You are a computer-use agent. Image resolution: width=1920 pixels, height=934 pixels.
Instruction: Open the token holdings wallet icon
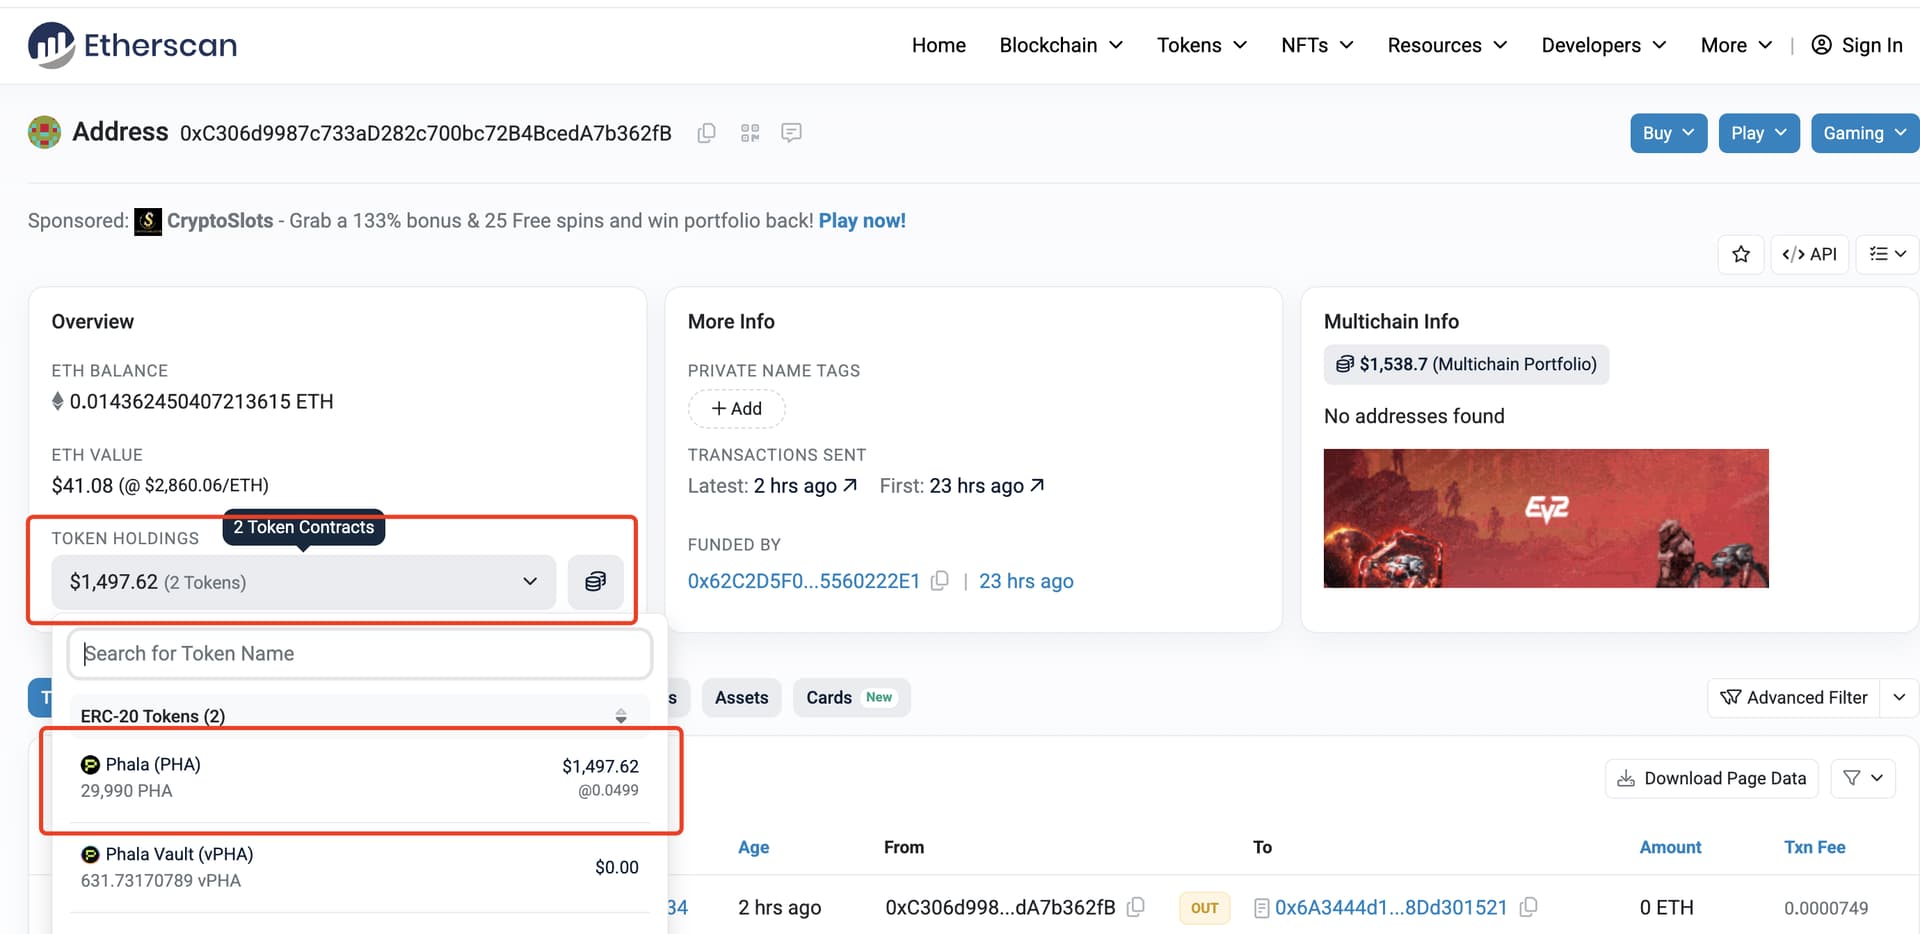click(x=595, y=582)
